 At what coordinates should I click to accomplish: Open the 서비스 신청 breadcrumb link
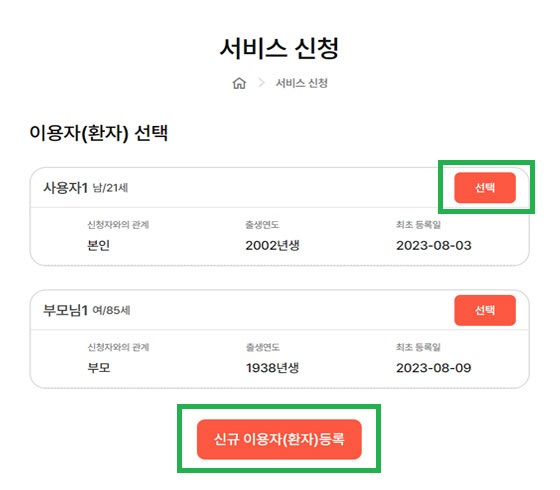point(301,83)
